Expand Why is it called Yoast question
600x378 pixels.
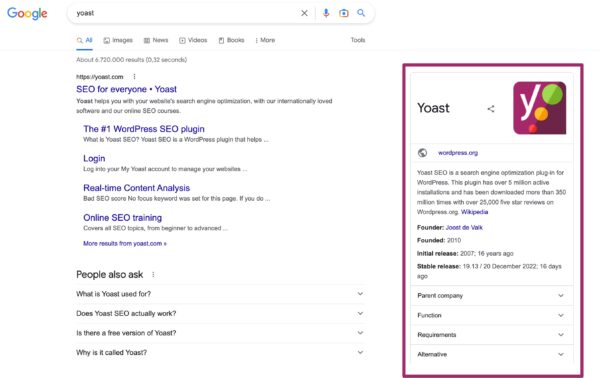pyautogui.click(x=220, y=352)
